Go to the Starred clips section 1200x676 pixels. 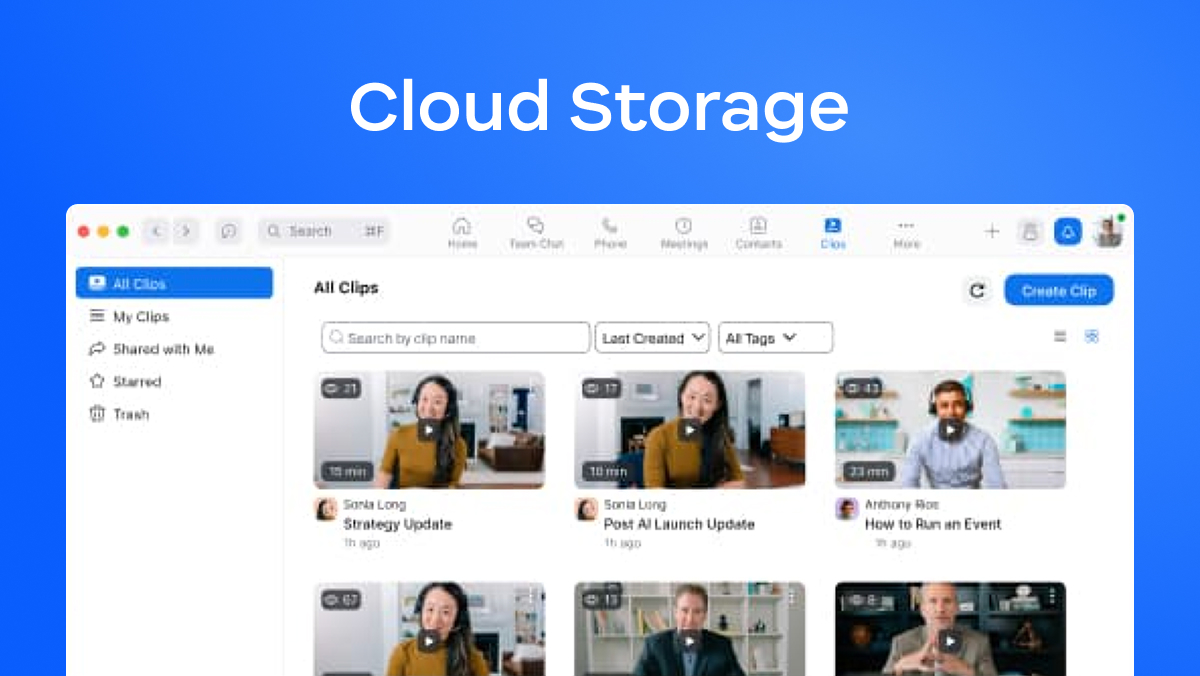136,382
